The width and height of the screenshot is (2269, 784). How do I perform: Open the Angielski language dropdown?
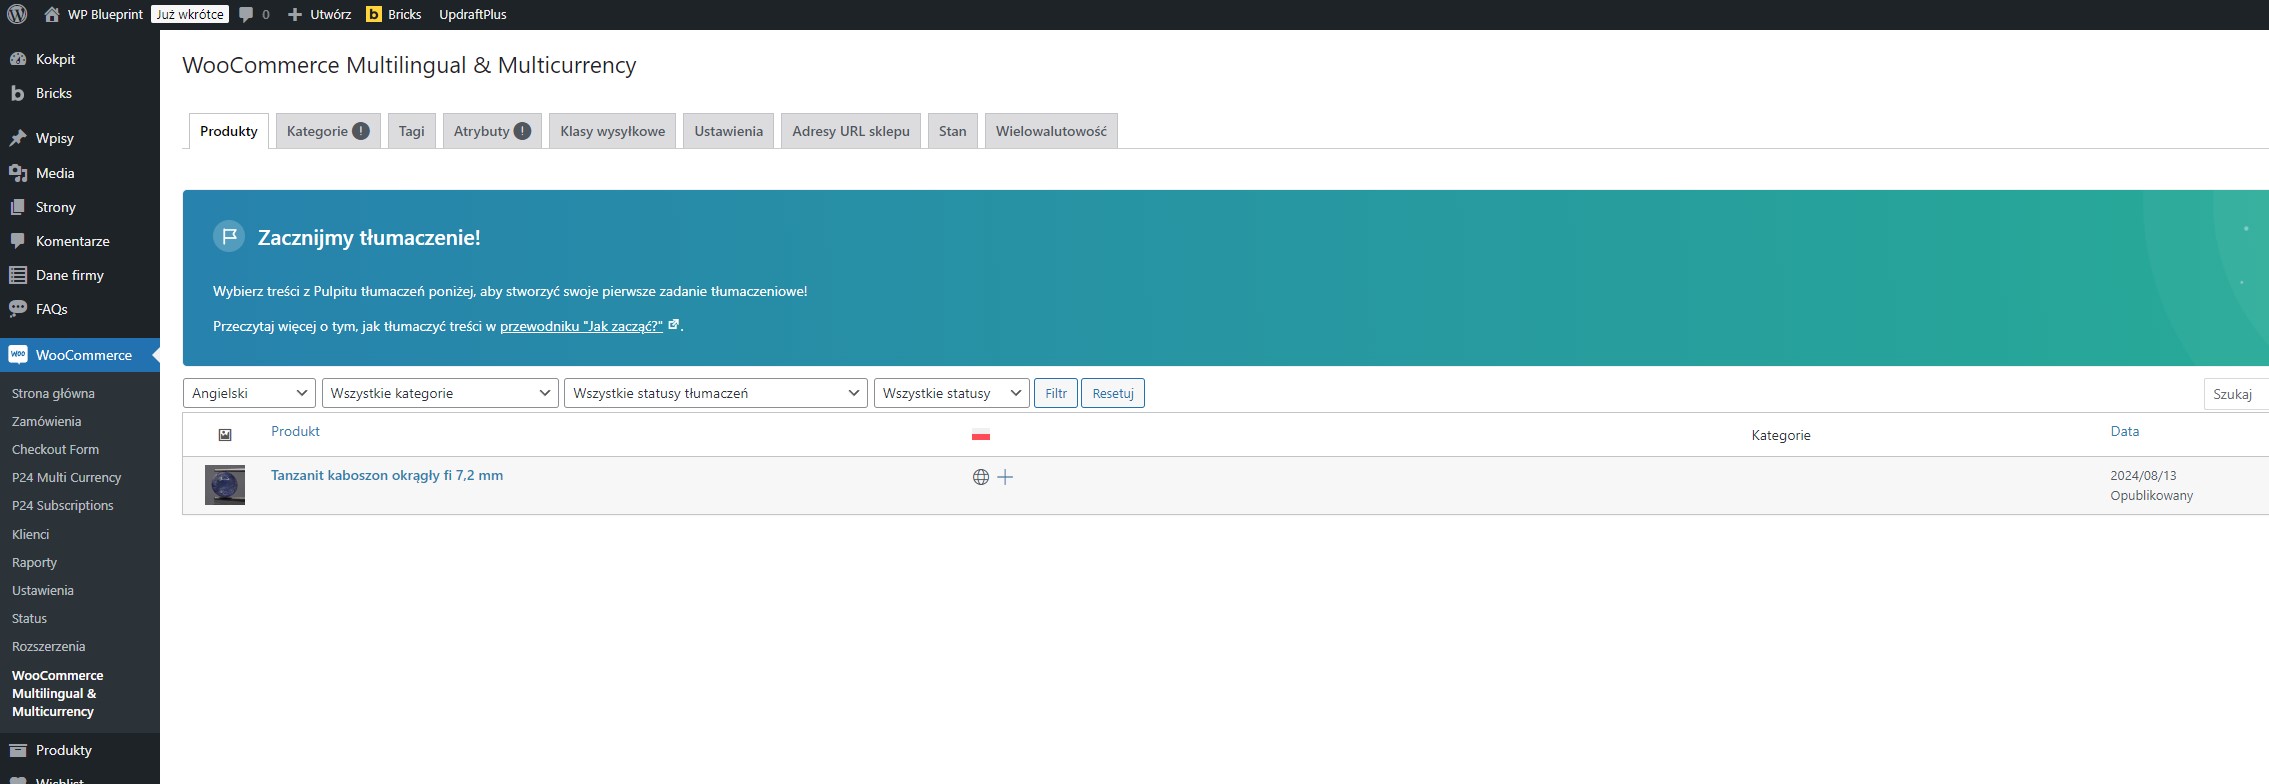[x=249, y=393]
